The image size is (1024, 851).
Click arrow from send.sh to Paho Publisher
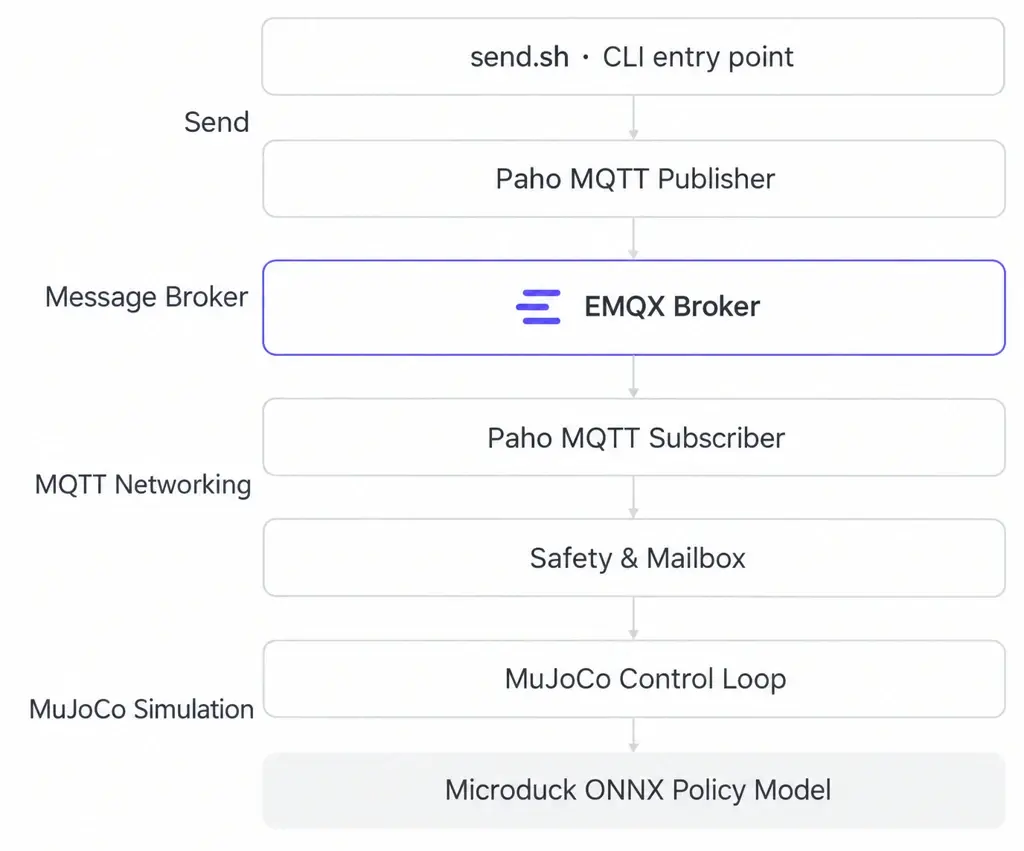point(633,118)
